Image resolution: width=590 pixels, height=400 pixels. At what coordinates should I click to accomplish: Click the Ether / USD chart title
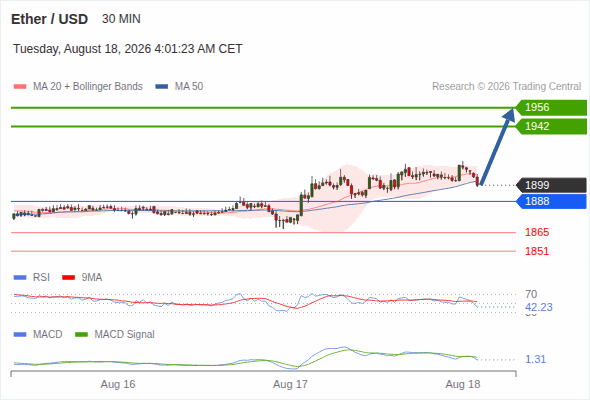point(49,19)
